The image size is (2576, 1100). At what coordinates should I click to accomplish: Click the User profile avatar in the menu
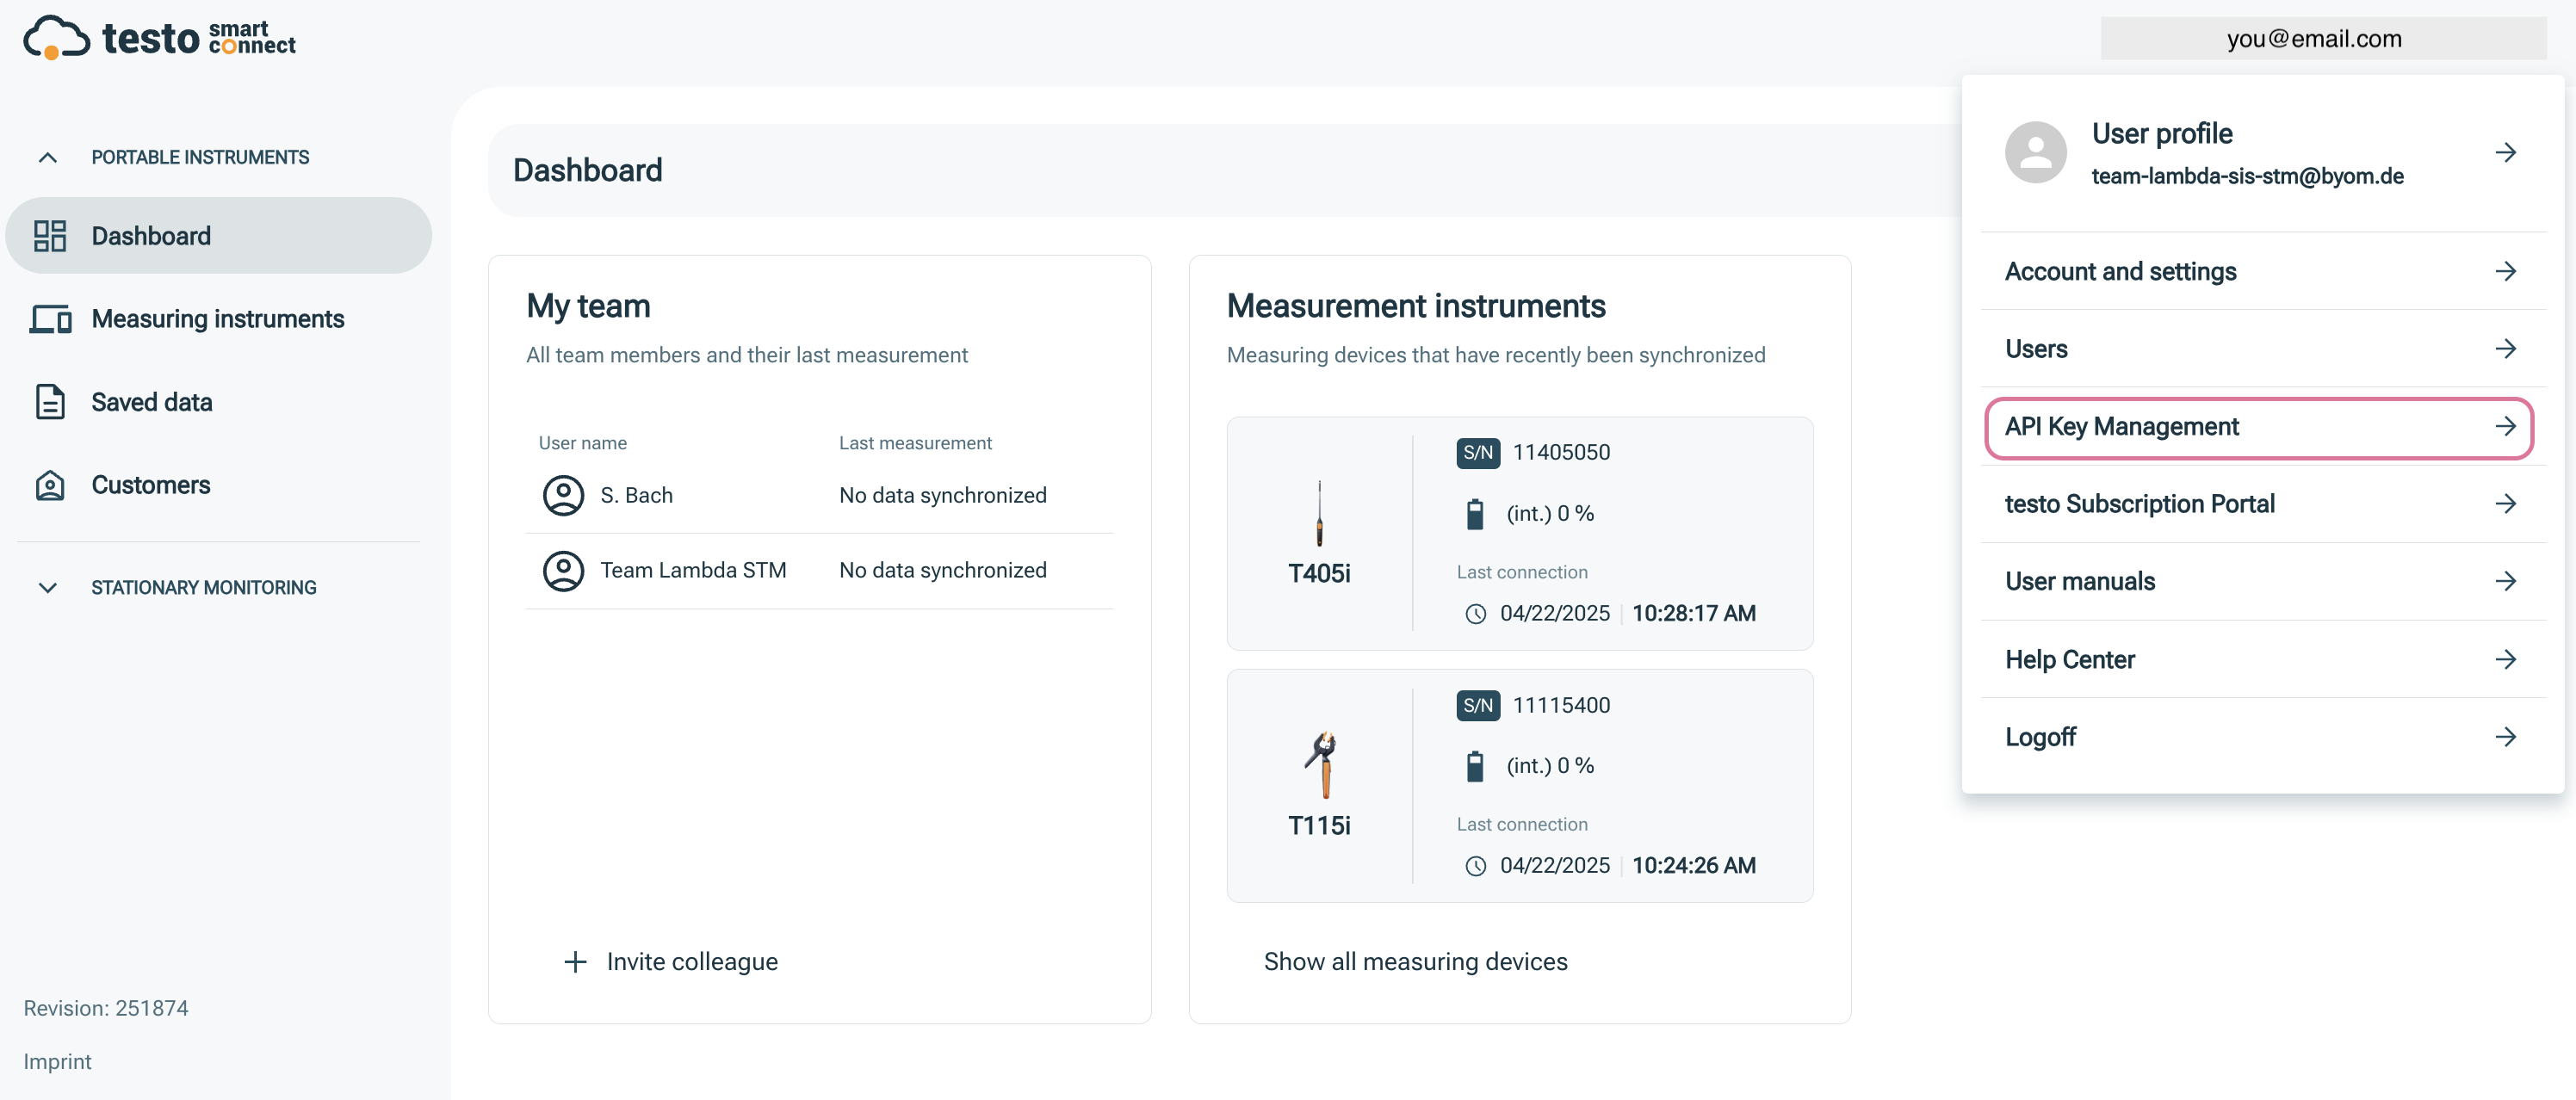click(x=2035, y=152)
